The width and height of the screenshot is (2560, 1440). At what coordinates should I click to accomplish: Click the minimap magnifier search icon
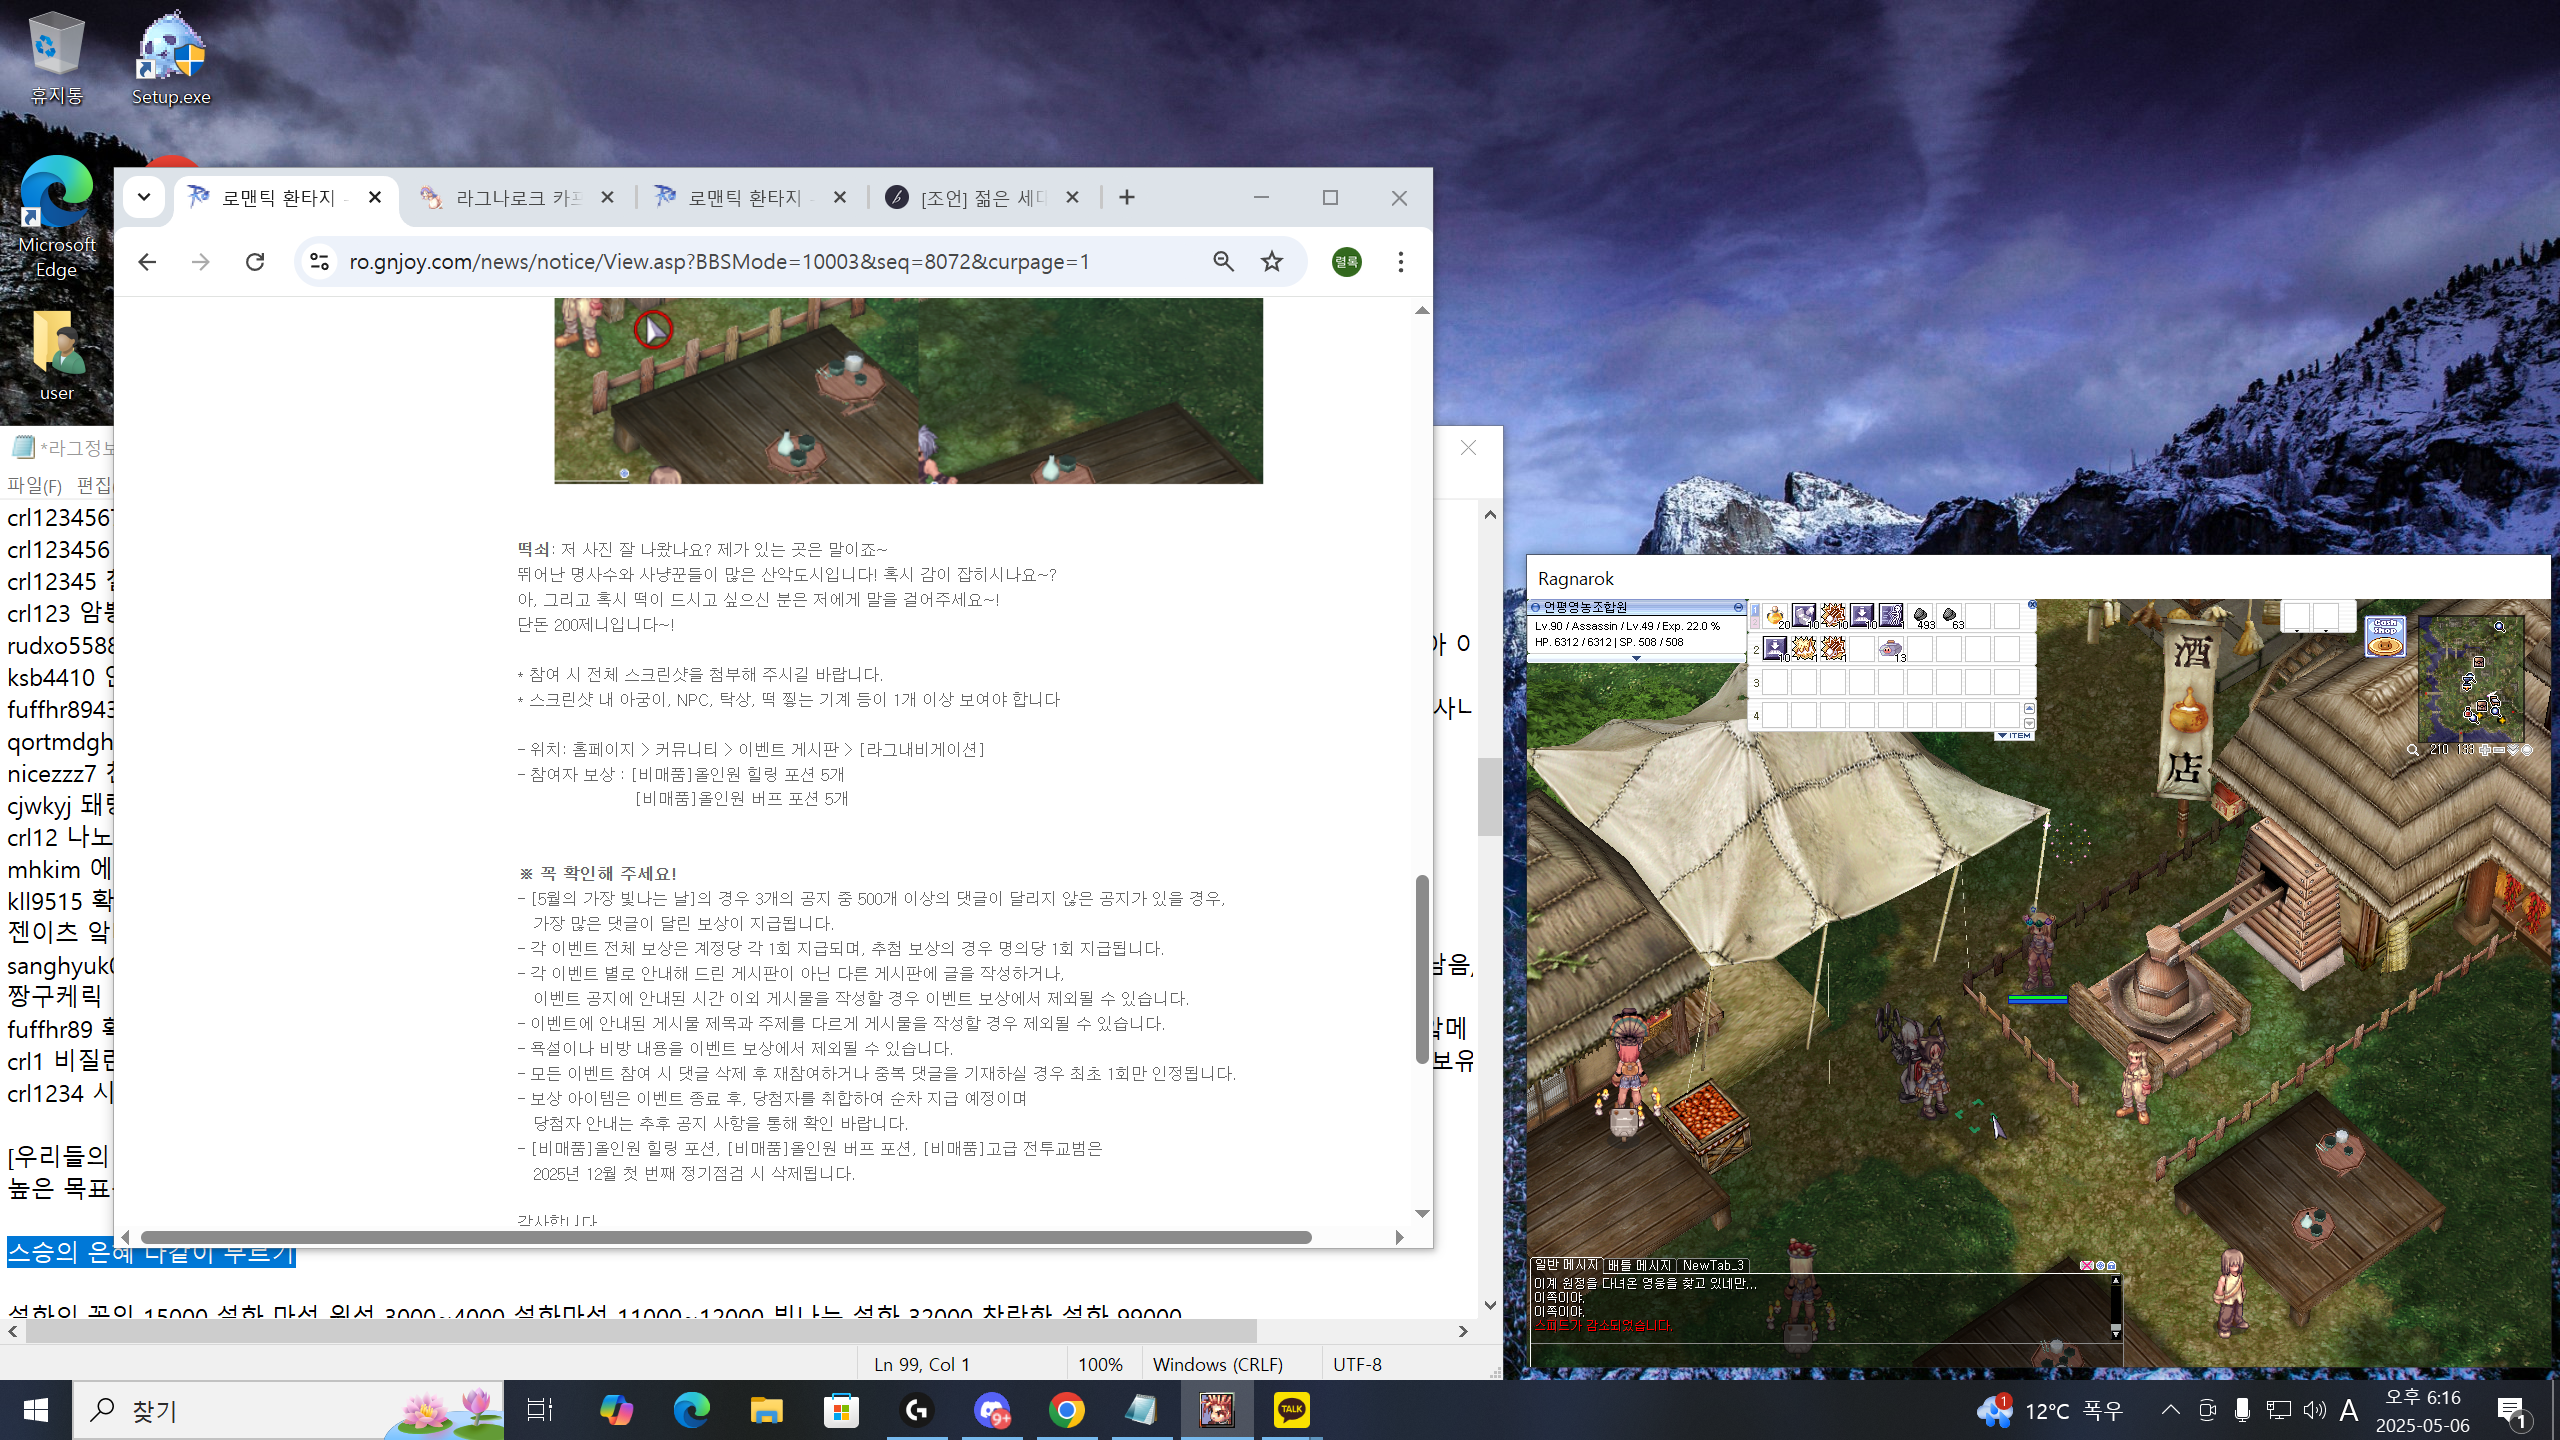[2413, 750]
